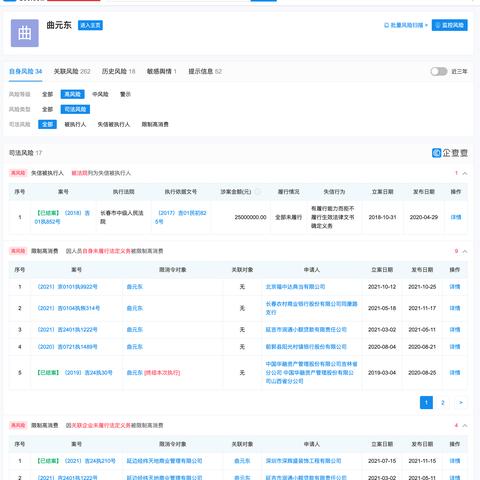Viewport: 480px width, 480px height.
Task: Open the 前郭县阳光村镇银行 applicant link
Action: pos(306,347)
